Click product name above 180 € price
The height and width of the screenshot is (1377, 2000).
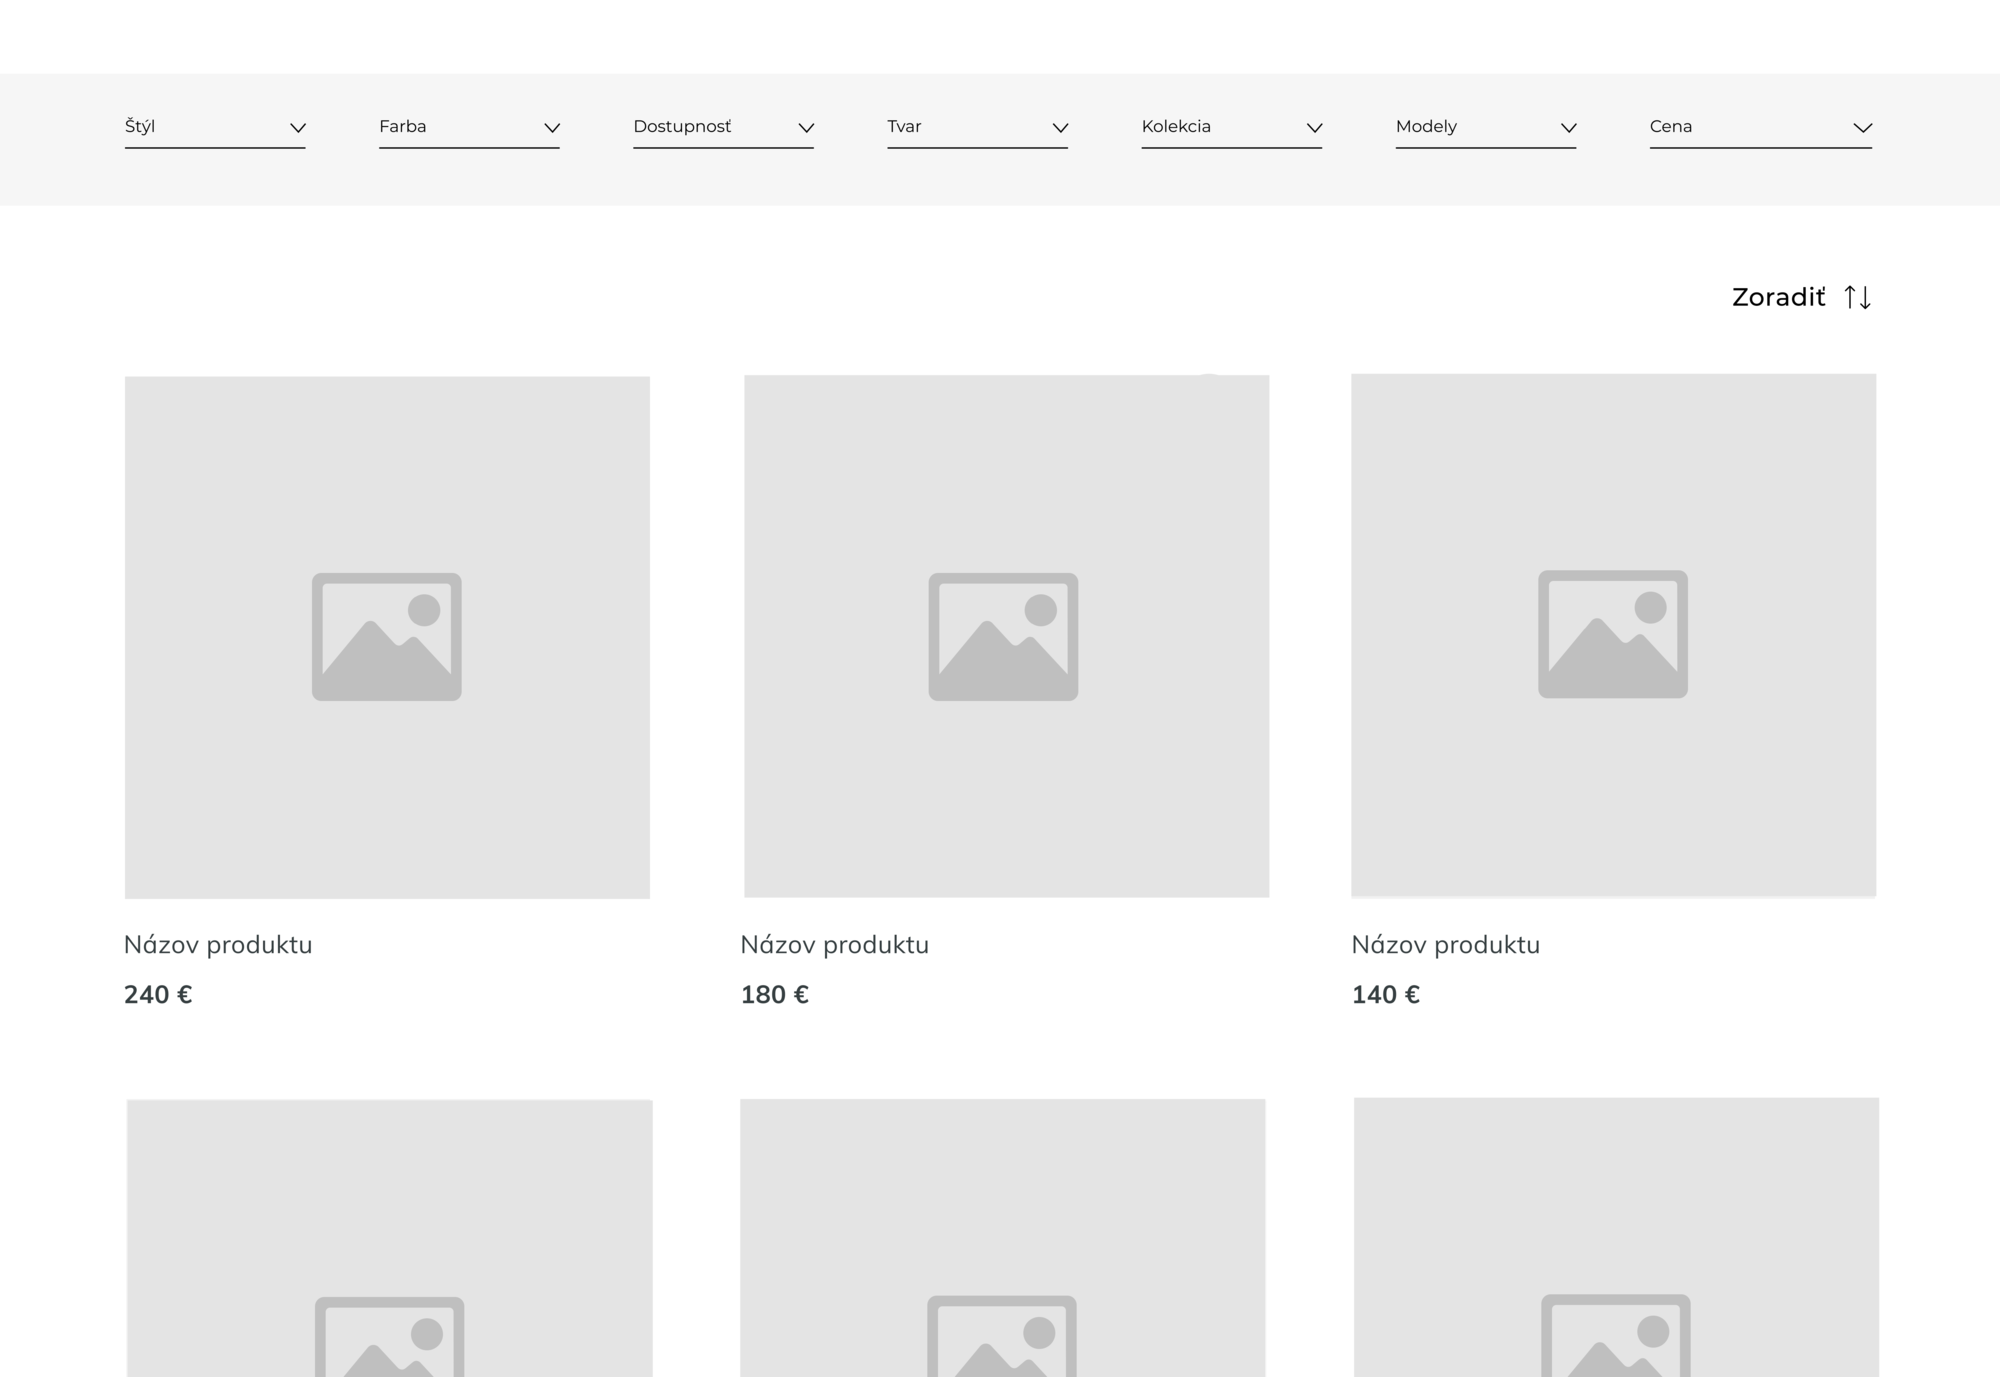834,945
